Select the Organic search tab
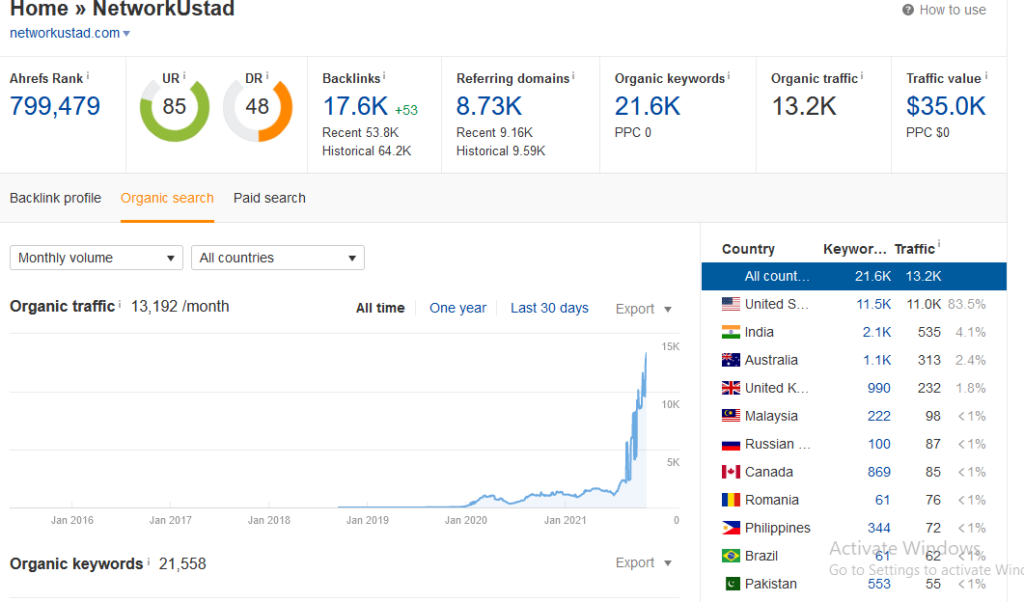This screenshot has height=602, width=1024. tap(167, 198)
